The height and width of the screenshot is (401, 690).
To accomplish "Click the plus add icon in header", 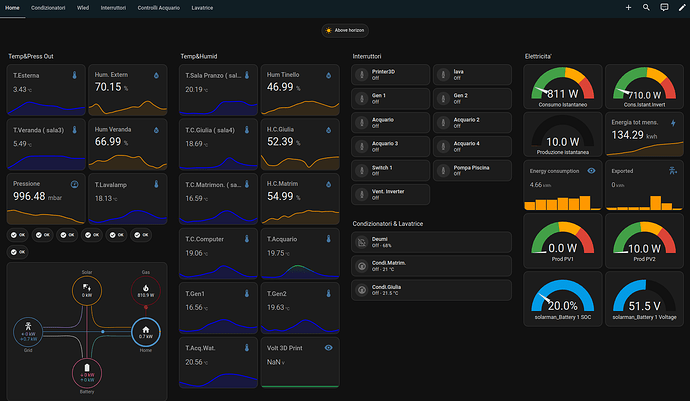I will [x=628, y=7].
